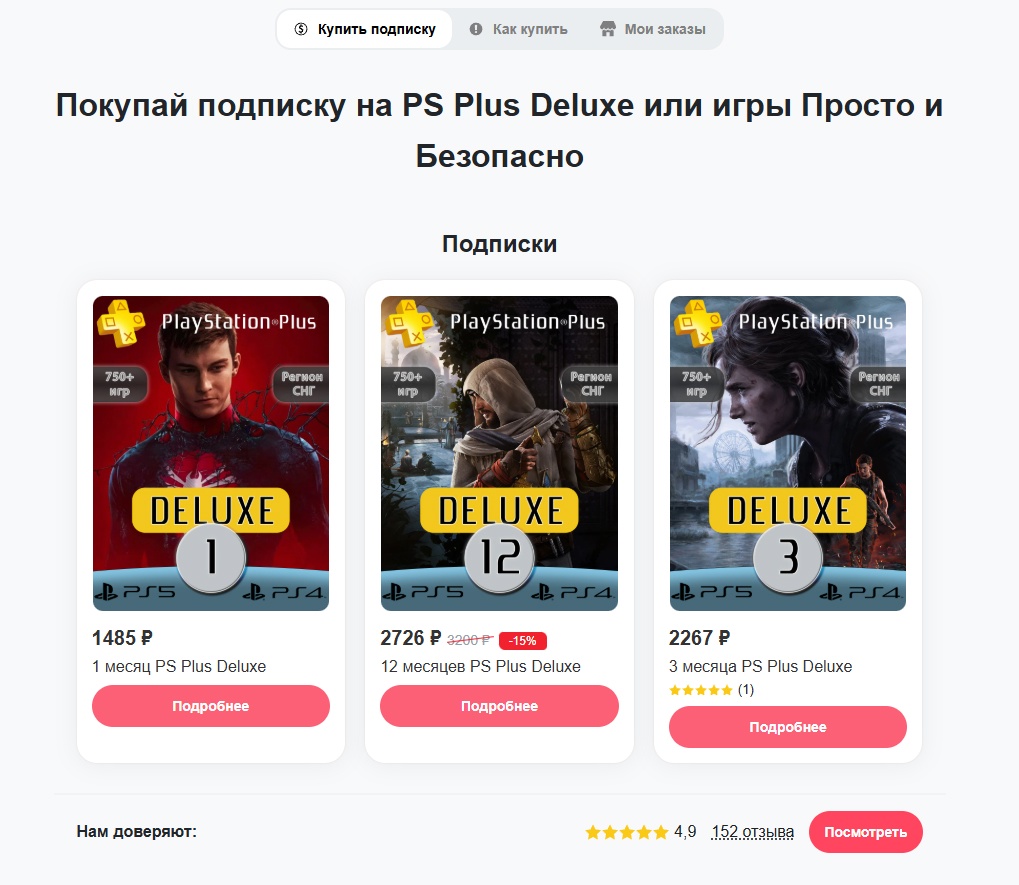
Task: Click the five-star rating under 3 месяца product
Action: tap(701, 690)
